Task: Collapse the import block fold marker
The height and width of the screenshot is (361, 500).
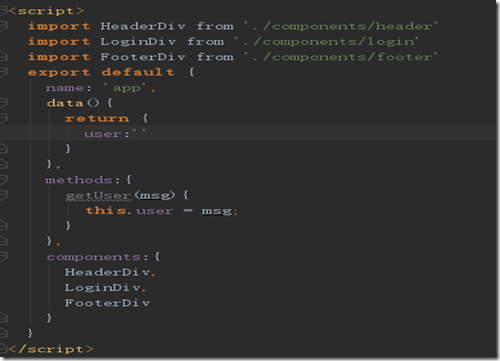Action: (x=3, y=26)
